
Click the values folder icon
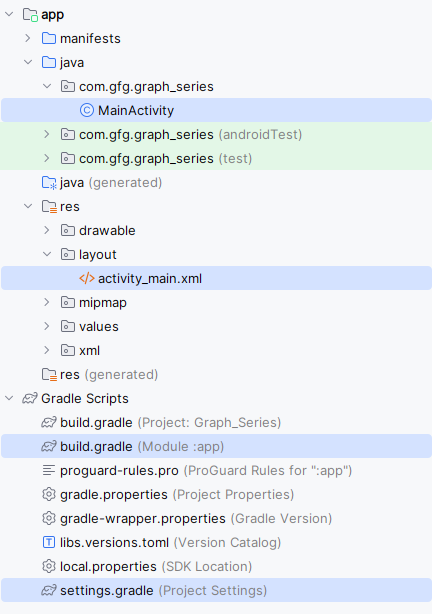pos(68,326)
